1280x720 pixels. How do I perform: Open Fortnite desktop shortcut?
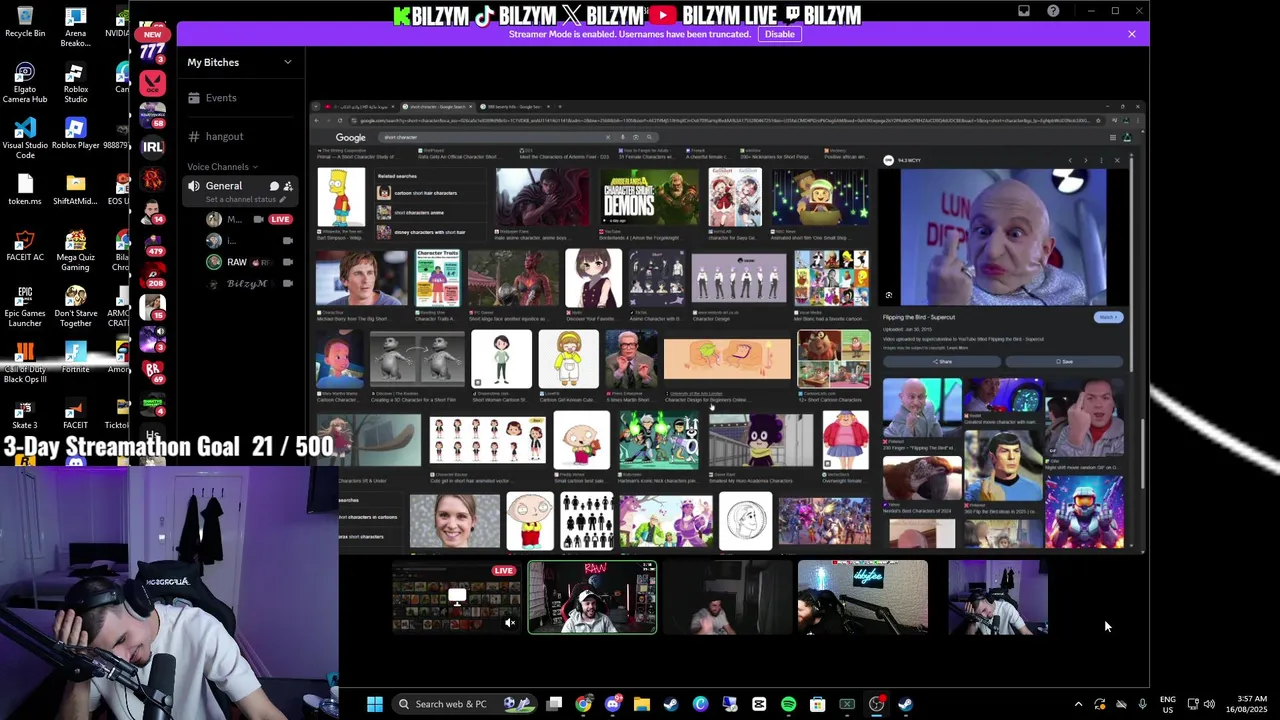pyautogui.click(x=76, y=358)
